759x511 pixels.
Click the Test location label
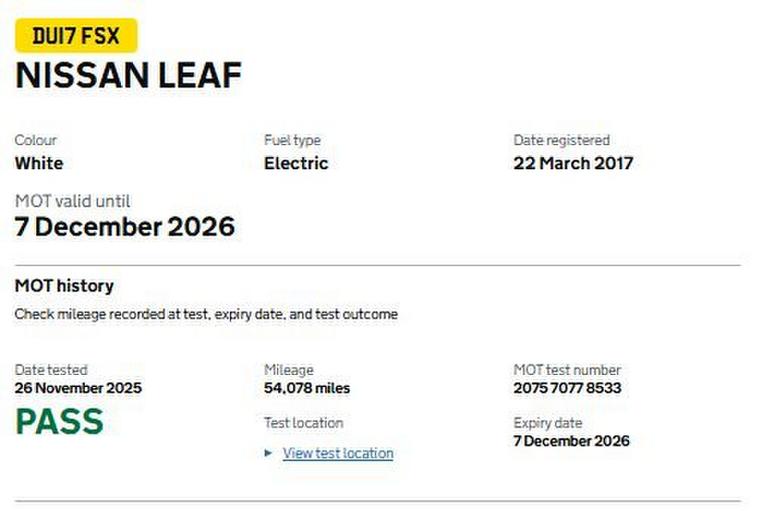coord(303,423)
